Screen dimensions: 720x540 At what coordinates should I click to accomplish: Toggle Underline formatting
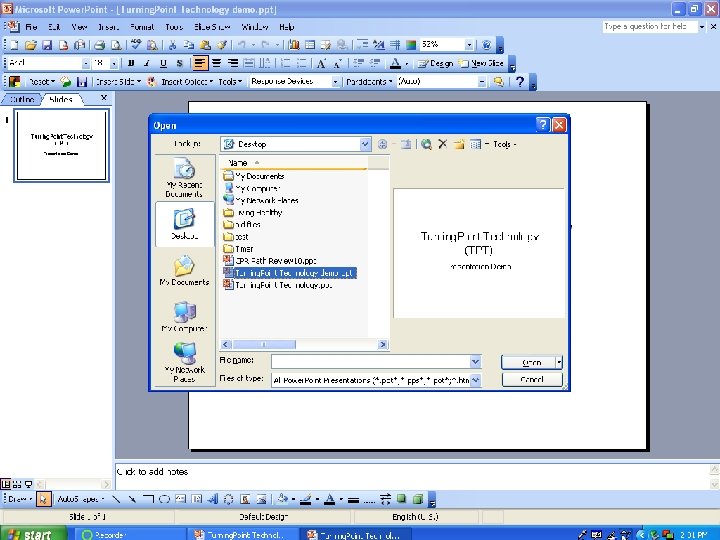click(x=163, y=63)
